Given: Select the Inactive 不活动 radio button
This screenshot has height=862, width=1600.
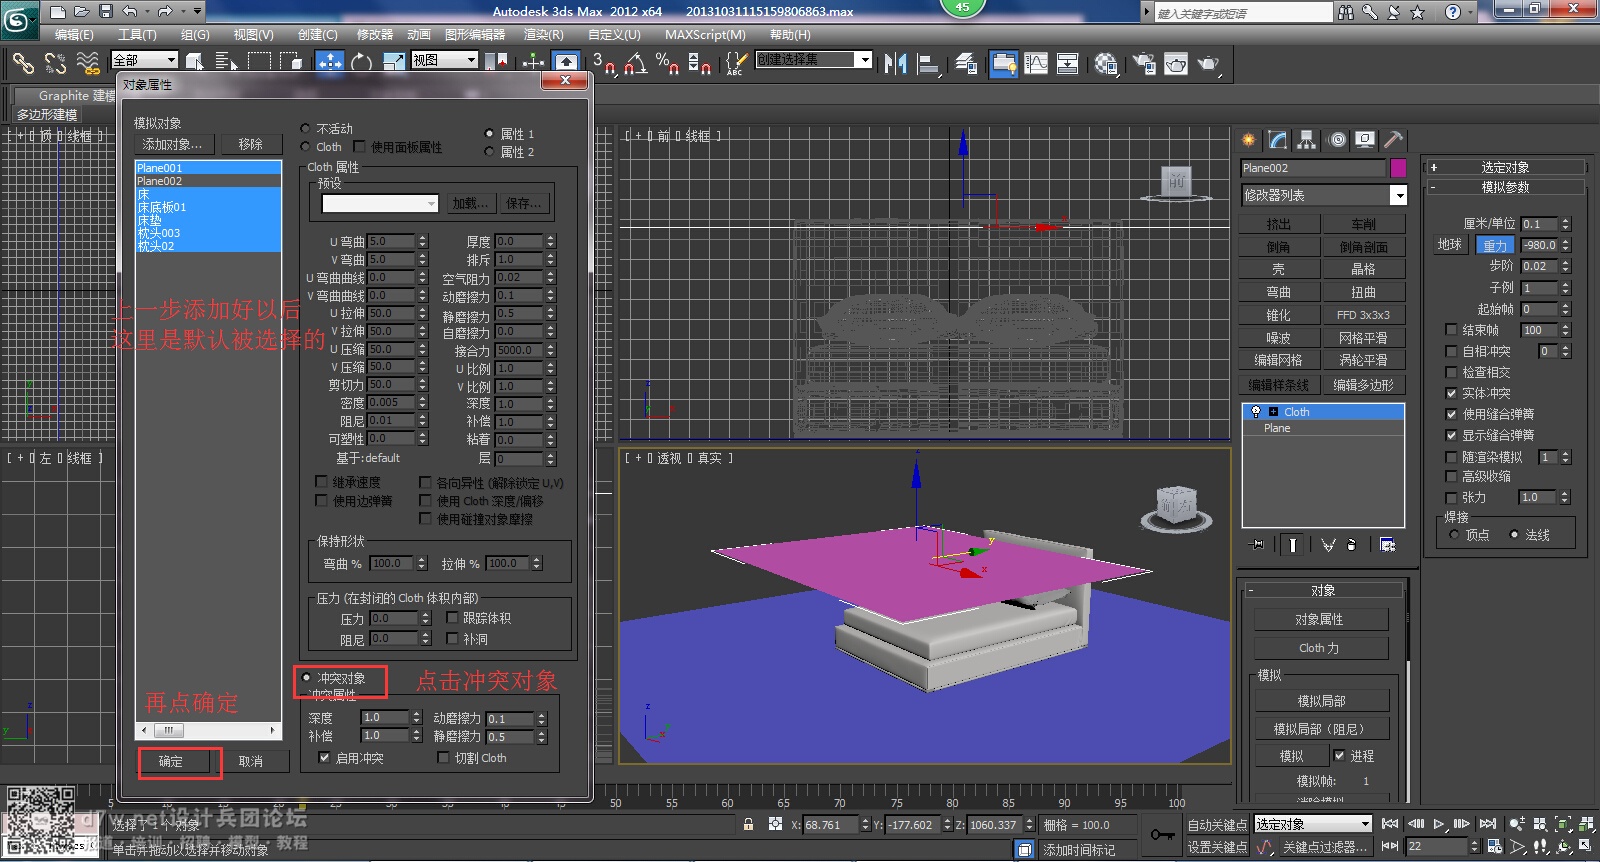Looking at the screenshot, I should (x=306, y=128).
